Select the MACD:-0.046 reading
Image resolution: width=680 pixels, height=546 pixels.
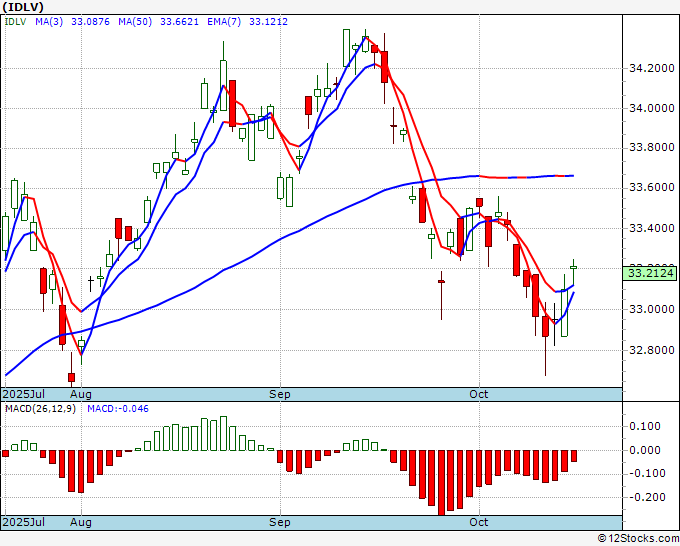tap(118, 409)
